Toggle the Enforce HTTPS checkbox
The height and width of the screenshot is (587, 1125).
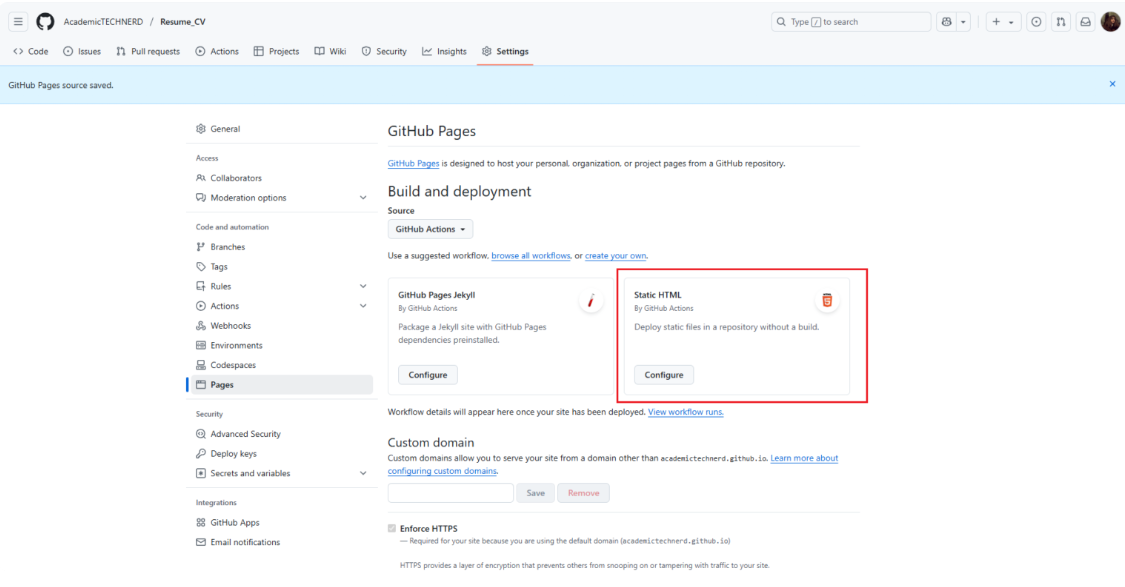(x=392, y=528)
